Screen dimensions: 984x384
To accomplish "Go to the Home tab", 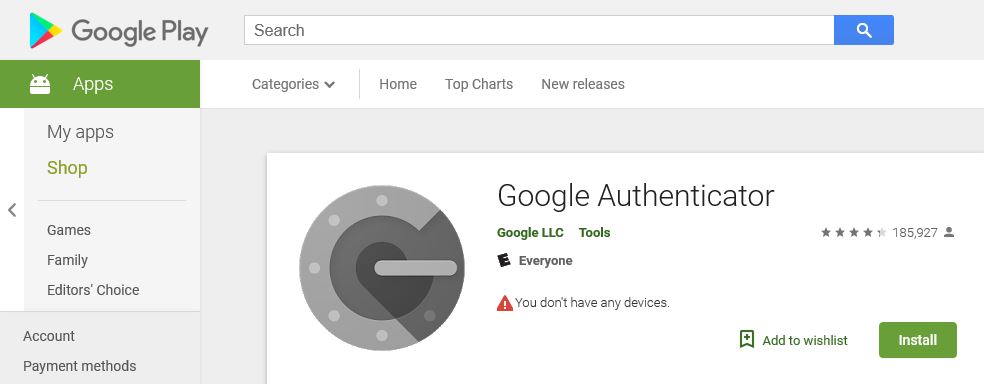I will point(398,84).
